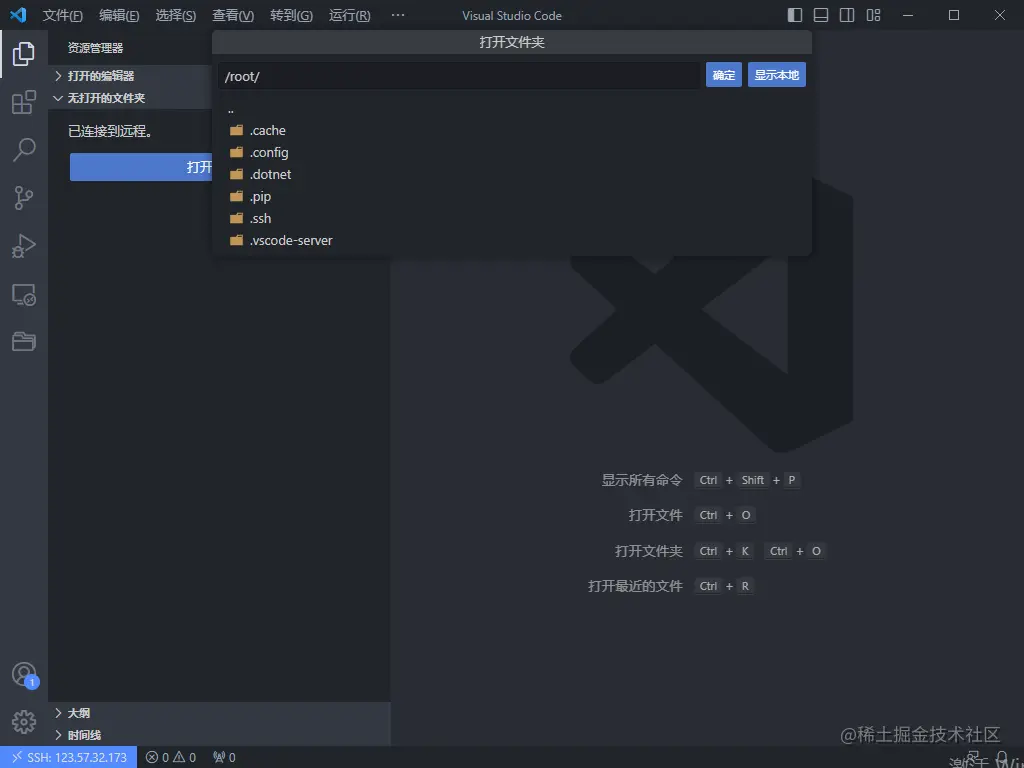1024x768 pixels.
Task: Open the forwarded ports status item
Action: (x=224, y=758)
